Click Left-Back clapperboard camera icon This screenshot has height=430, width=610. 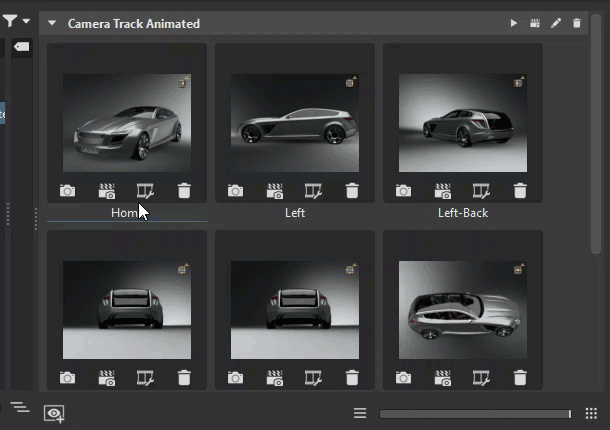443,191
